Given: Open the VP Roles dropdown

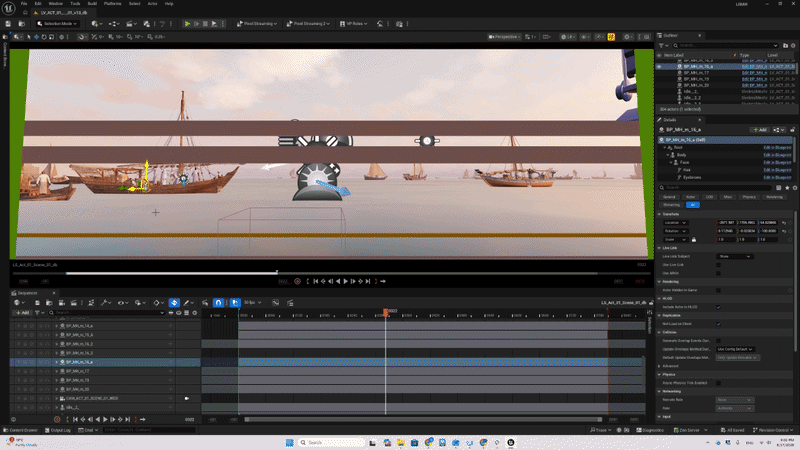Looking at the screenshot, I should pos(353,23).
